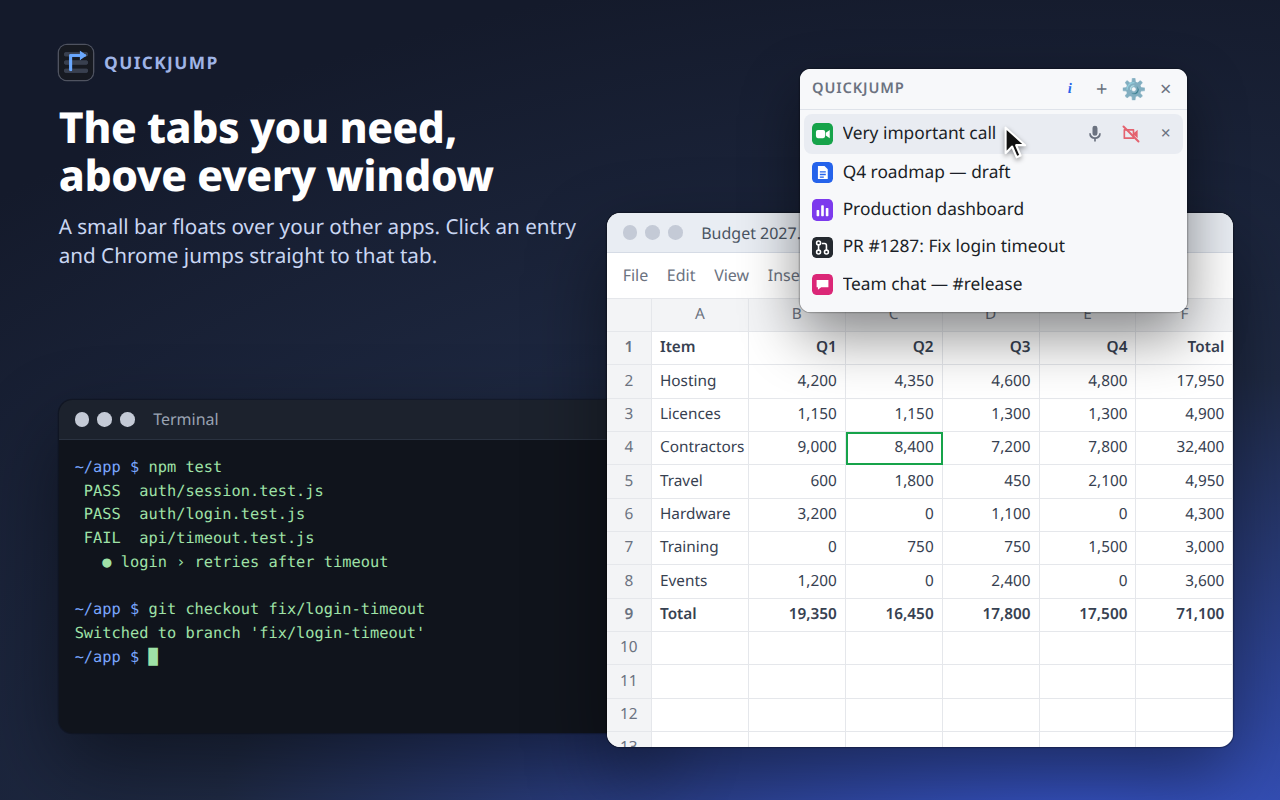Click the Terminal window title
1280x800 pixels.
coord(186,420)
